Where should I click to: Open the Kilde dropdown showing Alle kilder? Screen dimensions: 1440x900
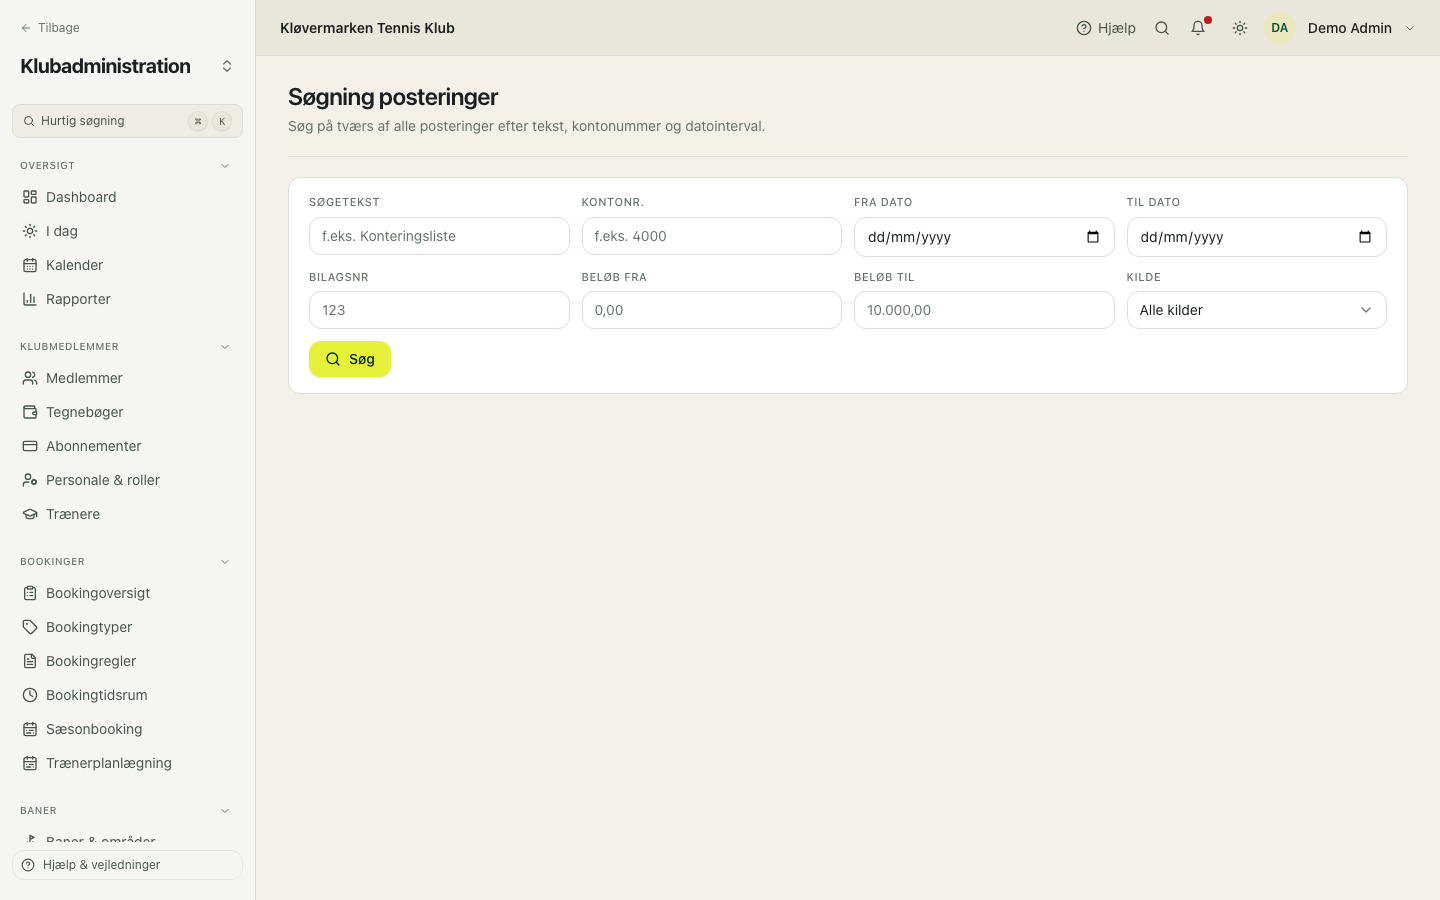coord(1256,310)
